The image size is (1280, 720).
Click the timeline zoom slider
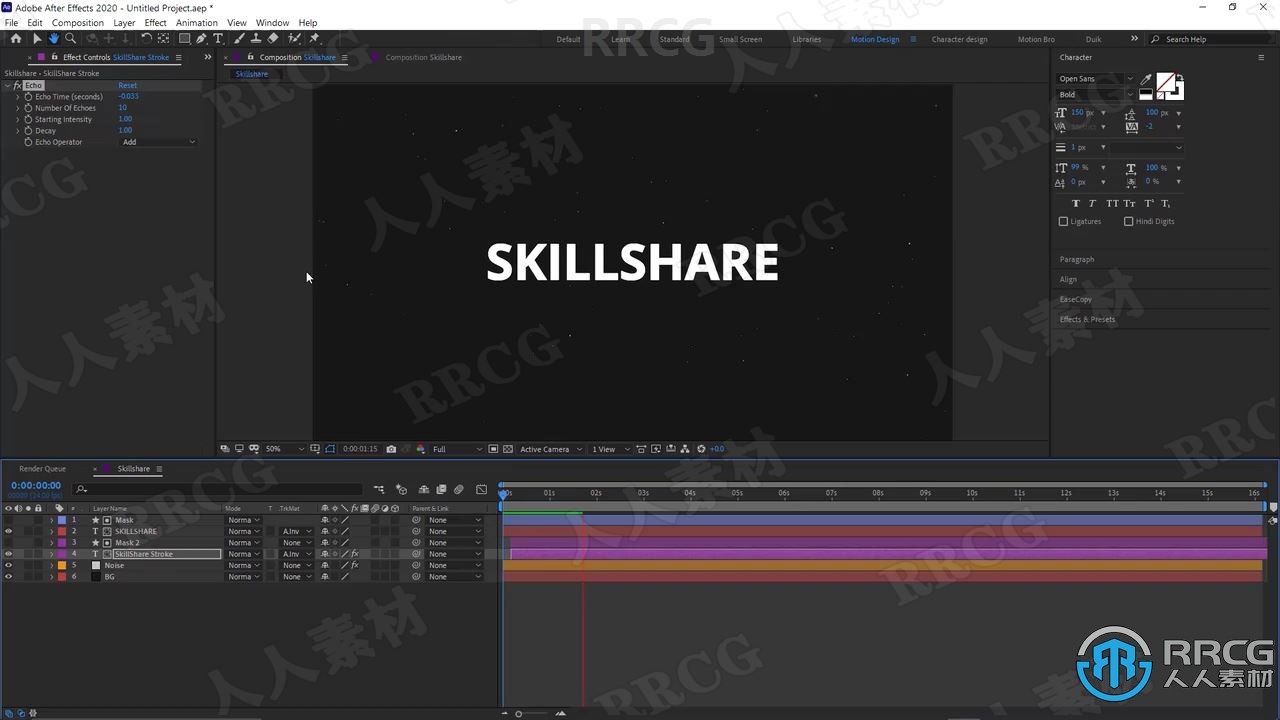click(x=518, y=713)
